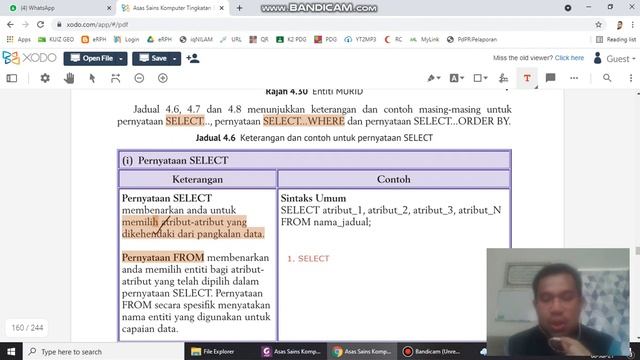Select the rectangle shape tool
This screenshot has width=640, height=360.
click(478, 78)
